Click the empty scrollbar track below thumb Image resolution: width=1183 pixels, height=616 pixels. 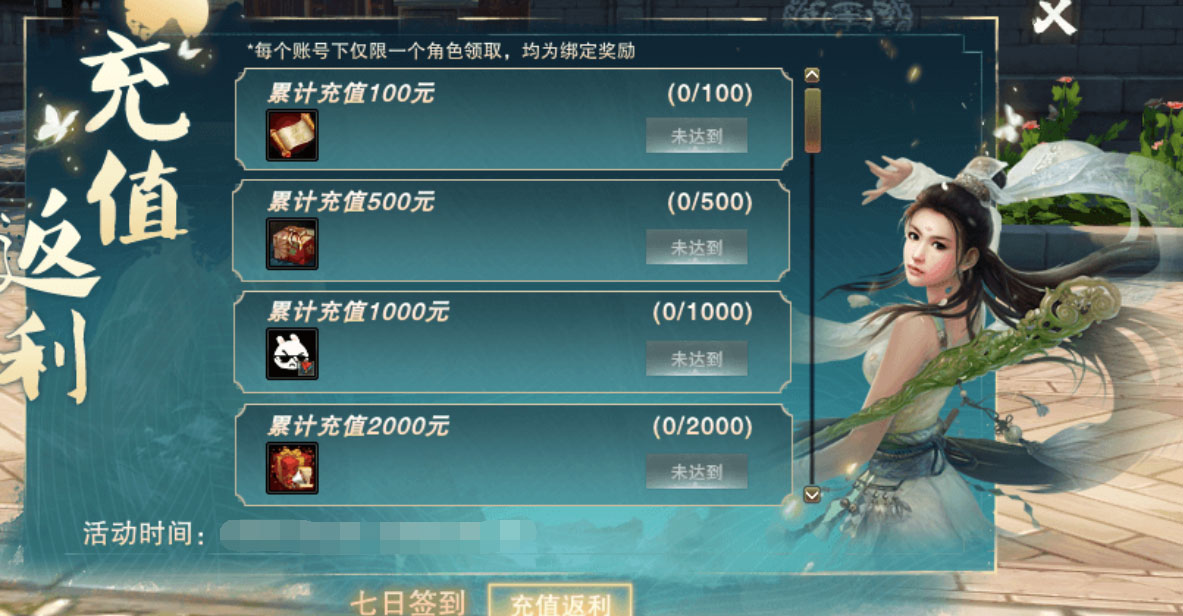click(x=813, y=317)
